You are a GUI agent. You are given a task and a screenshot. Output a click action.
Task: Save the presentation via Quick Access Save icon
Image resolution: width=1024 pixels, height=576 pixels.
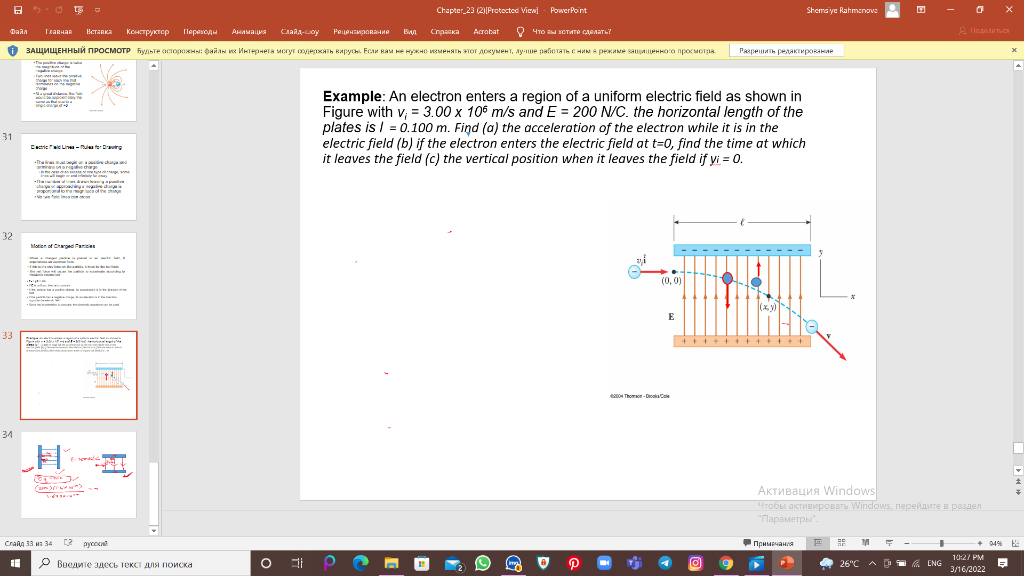[x=18, y=9]
